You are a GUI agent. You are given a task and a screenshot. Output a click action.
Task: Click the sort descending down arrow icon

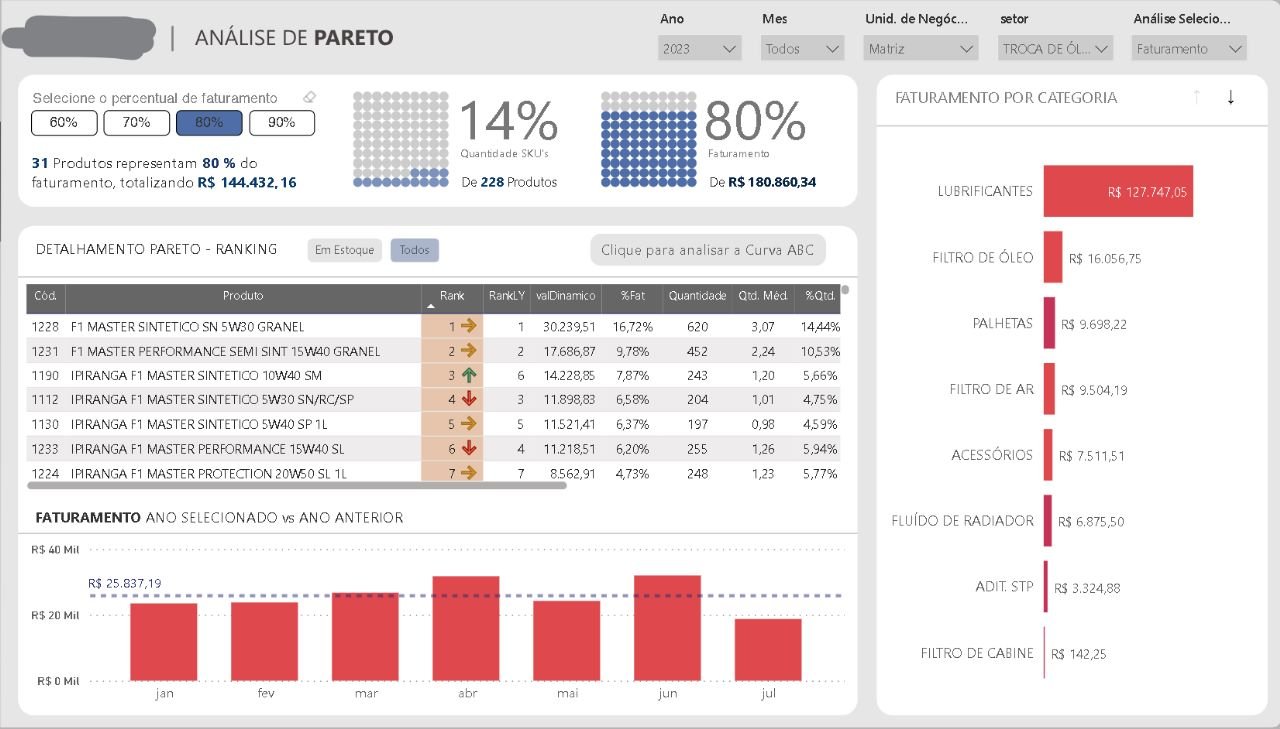pyautogui.click(x=1231, y=97)
